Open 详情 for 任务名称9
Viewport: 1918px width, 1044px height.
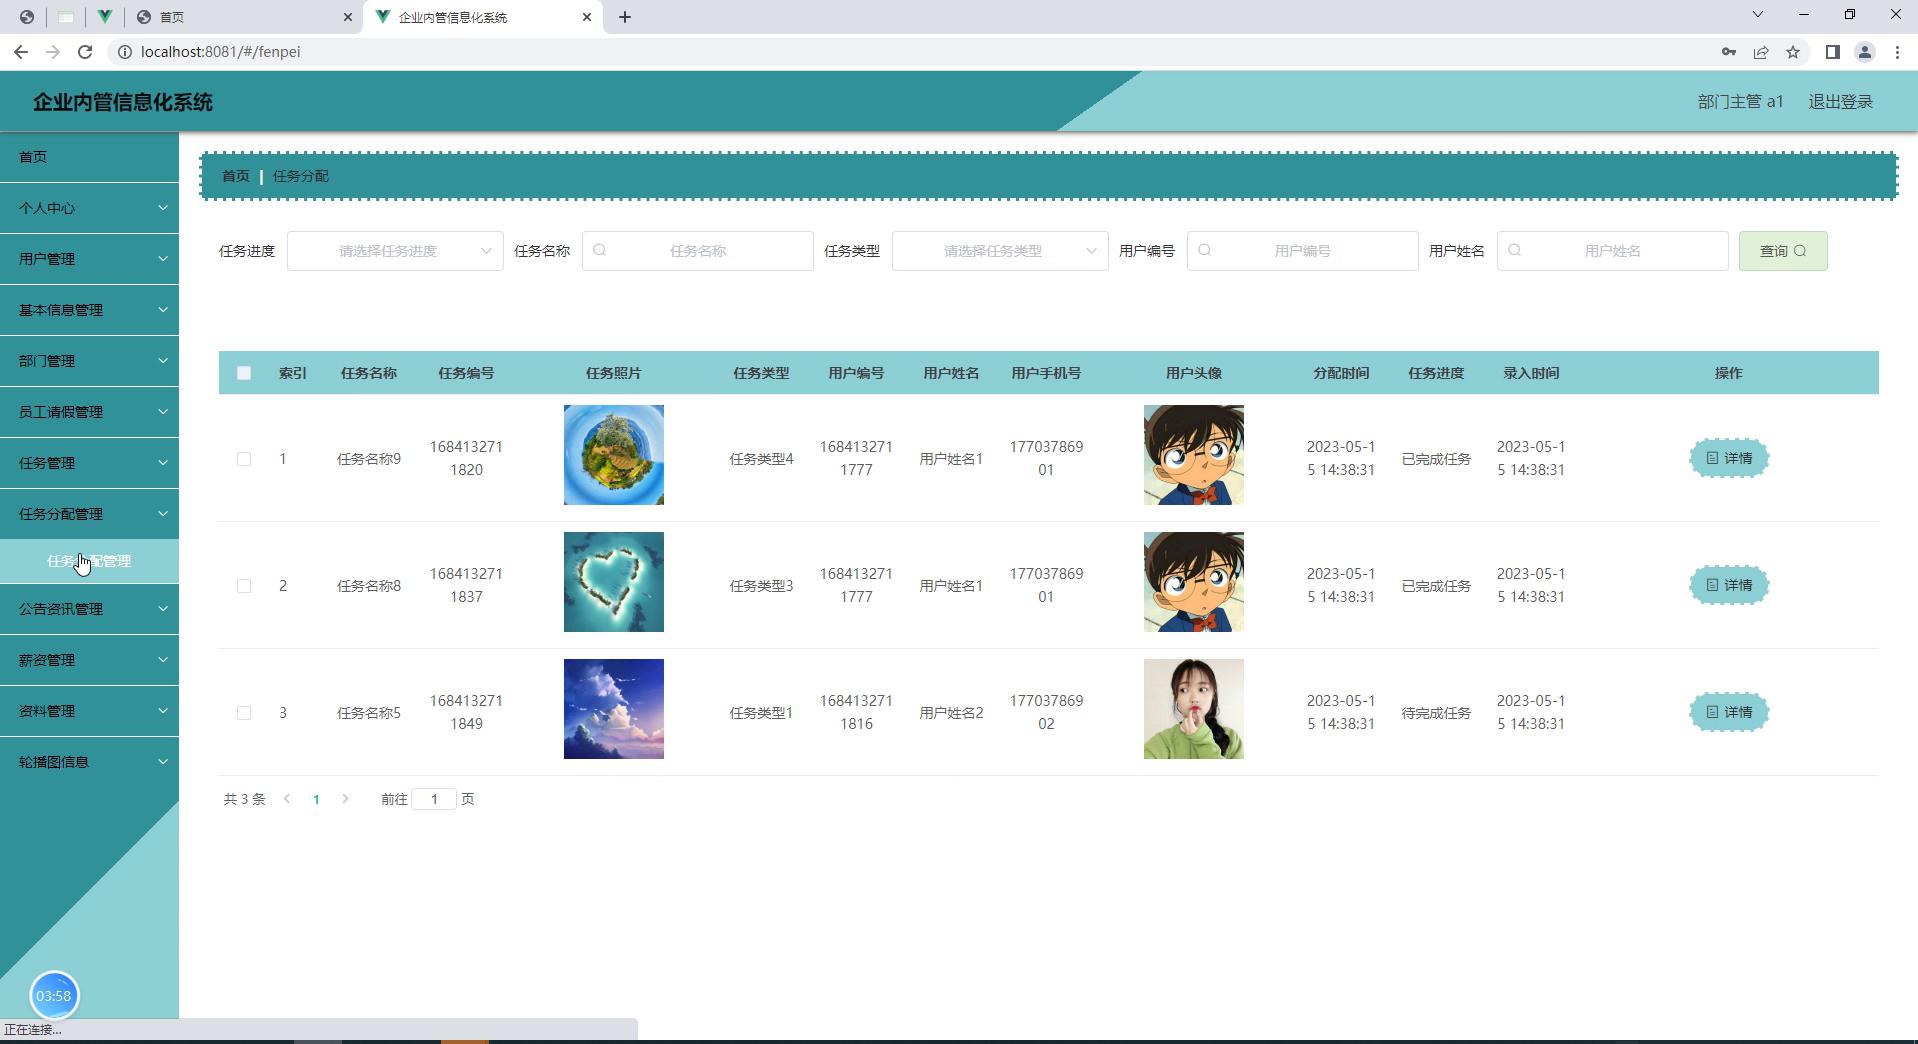[1729, 458]
